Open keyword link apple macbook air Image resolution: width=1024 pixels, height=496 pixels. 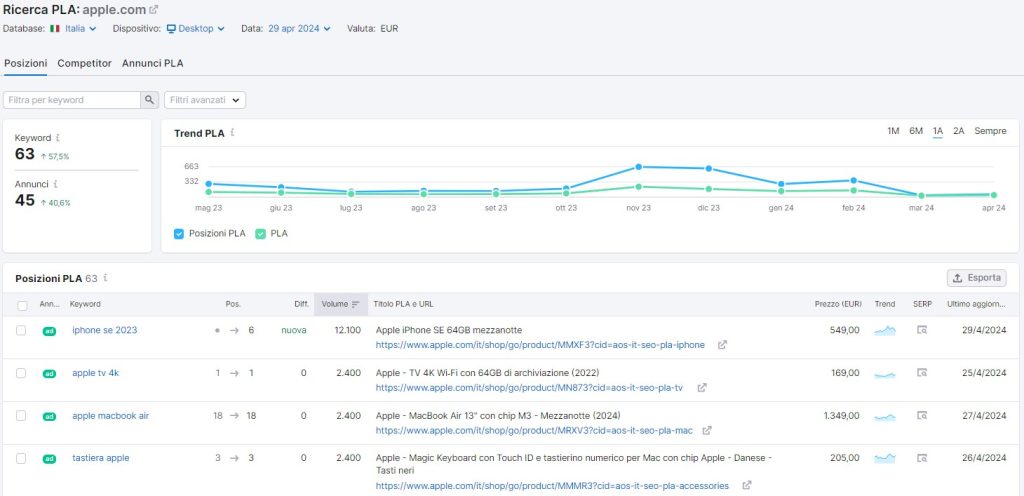(110, 416)
